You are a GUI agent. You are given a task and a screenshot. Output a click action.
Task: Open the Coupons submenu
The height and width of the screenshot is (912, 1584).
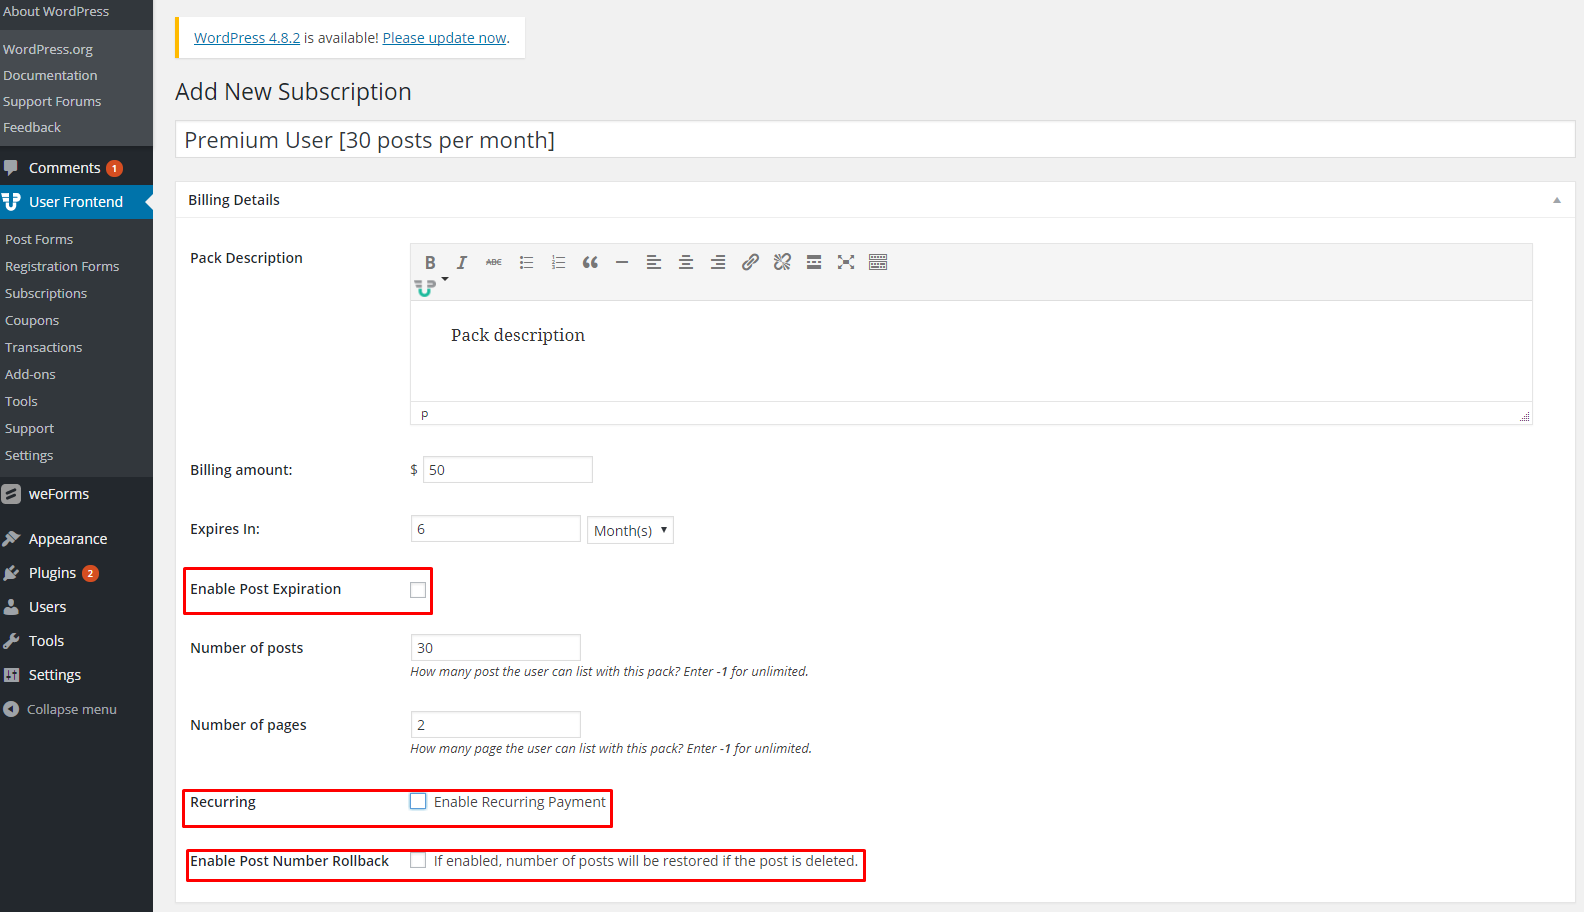pos(32,321)
